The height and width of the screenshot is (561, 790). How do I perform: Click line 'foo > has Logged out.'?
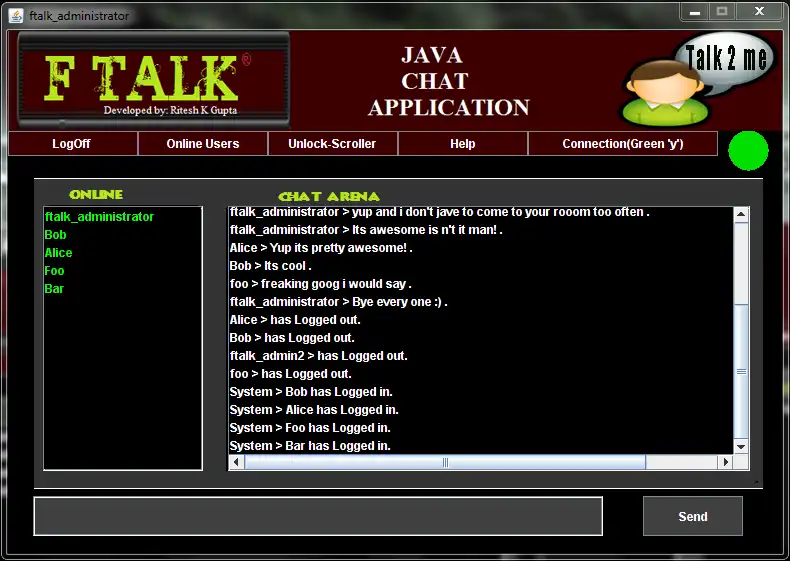click(x=291, y=374)
